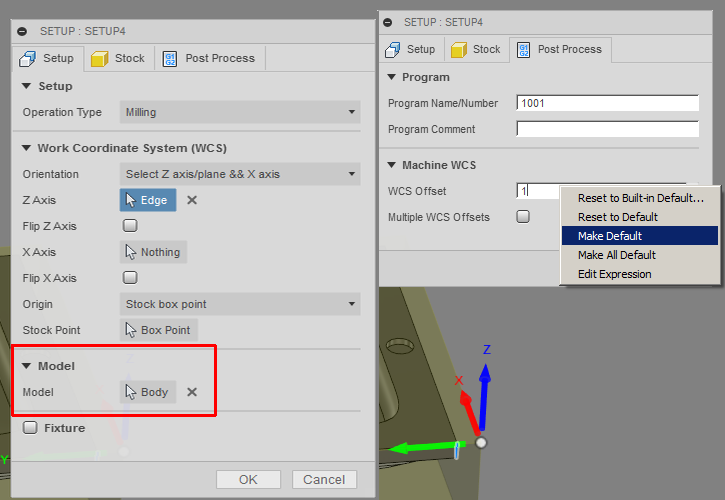This screenshot has height=500, width=725.
Task: Click the OK button
Action: pyautogui.click(x=248, y=480)
